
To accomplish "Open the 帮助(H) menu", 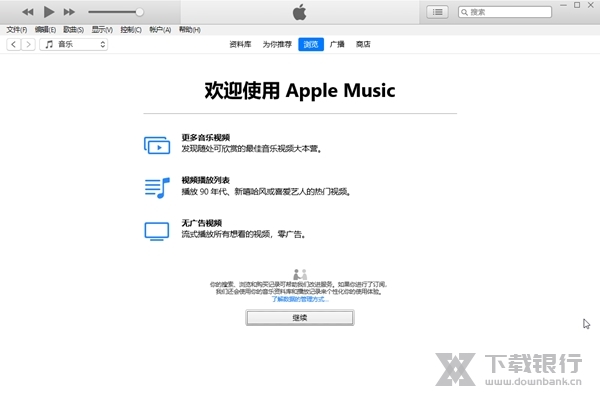I will [x=189, y=29].
